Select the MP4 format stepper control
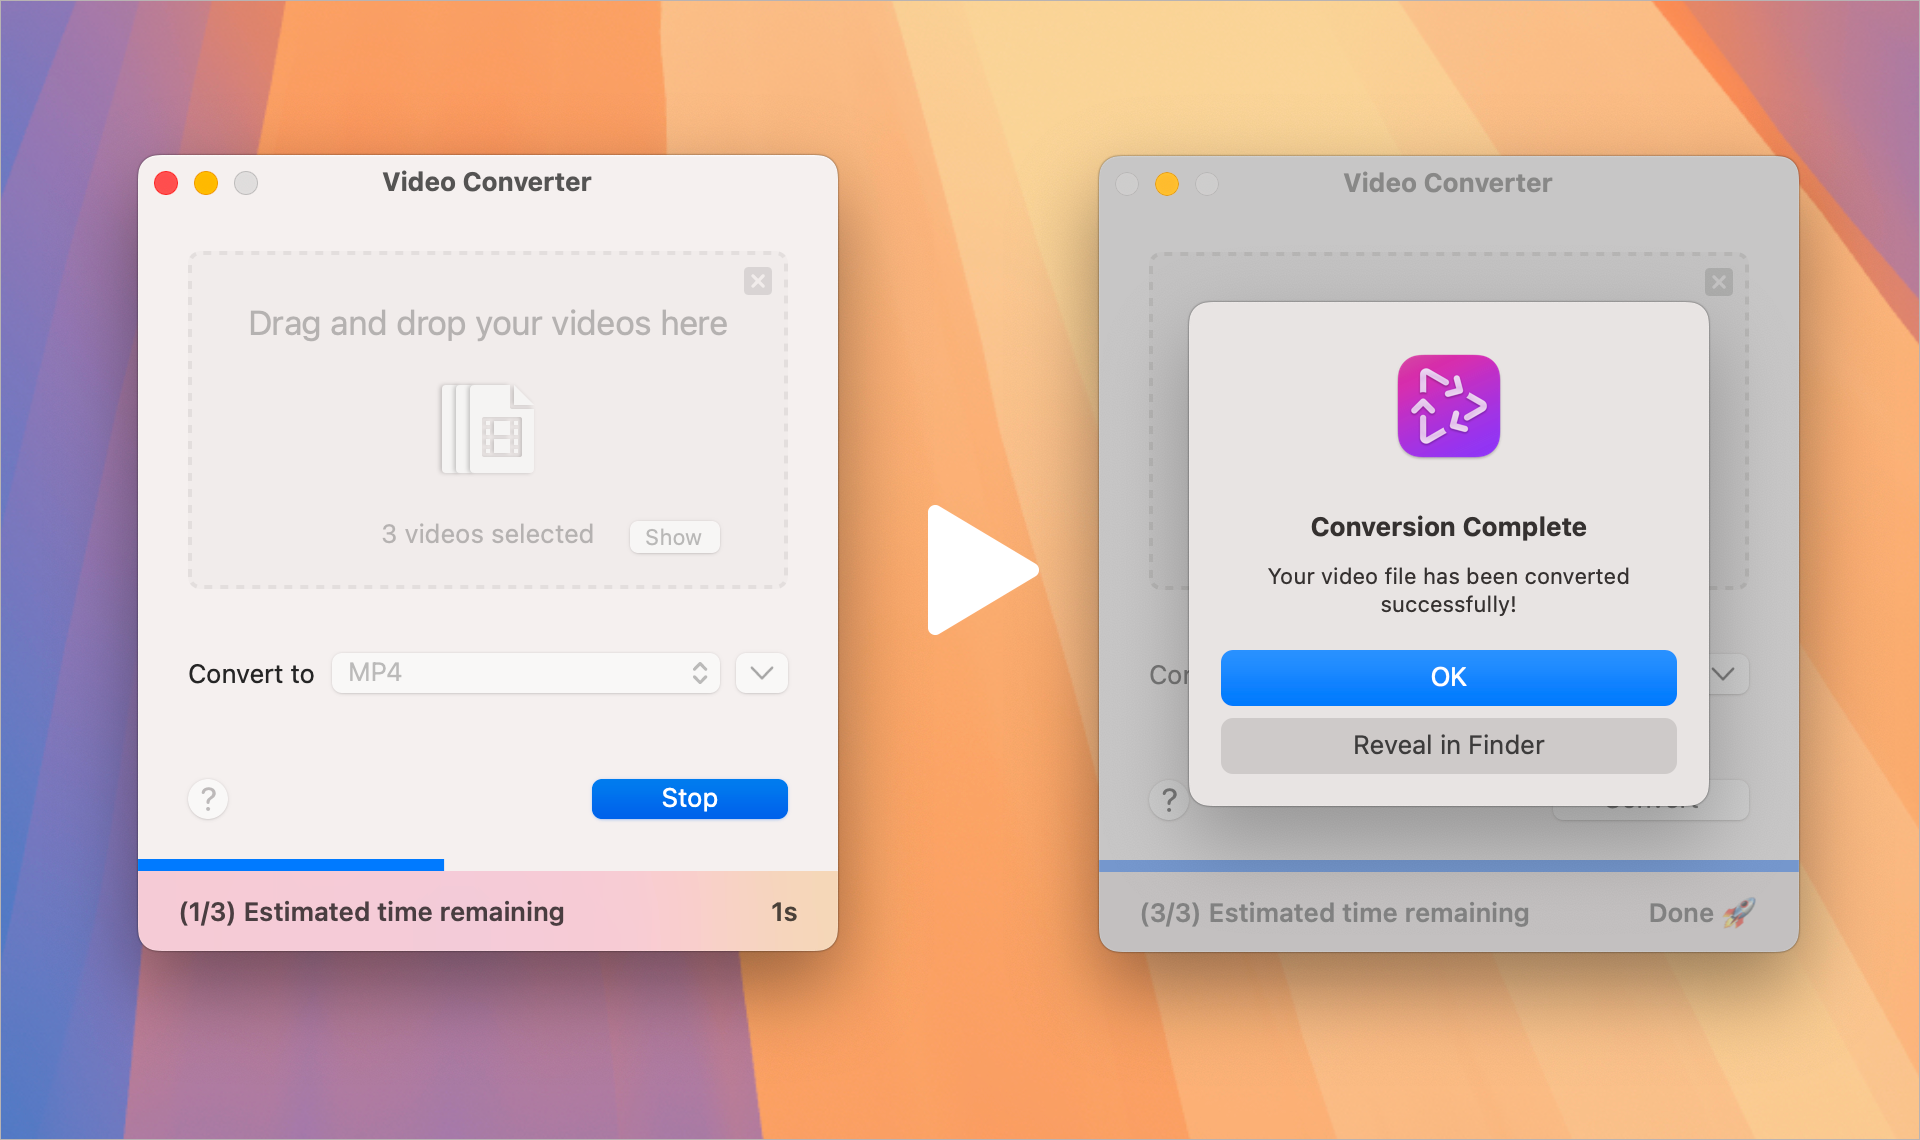Viewport: 1920px width, 1140px height. point(699,672)
